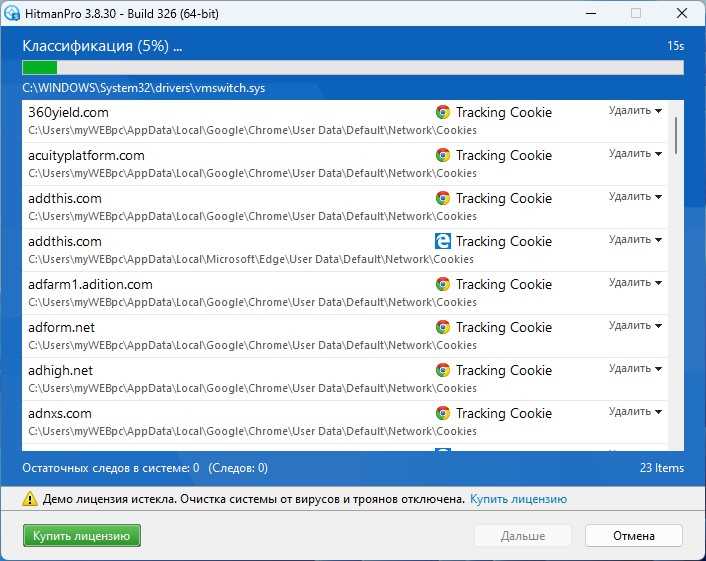Viewport: 706px width, 561px height.
Task: Click the Chrome icon for adfarm1.adition.com
Action: [443, 284]
